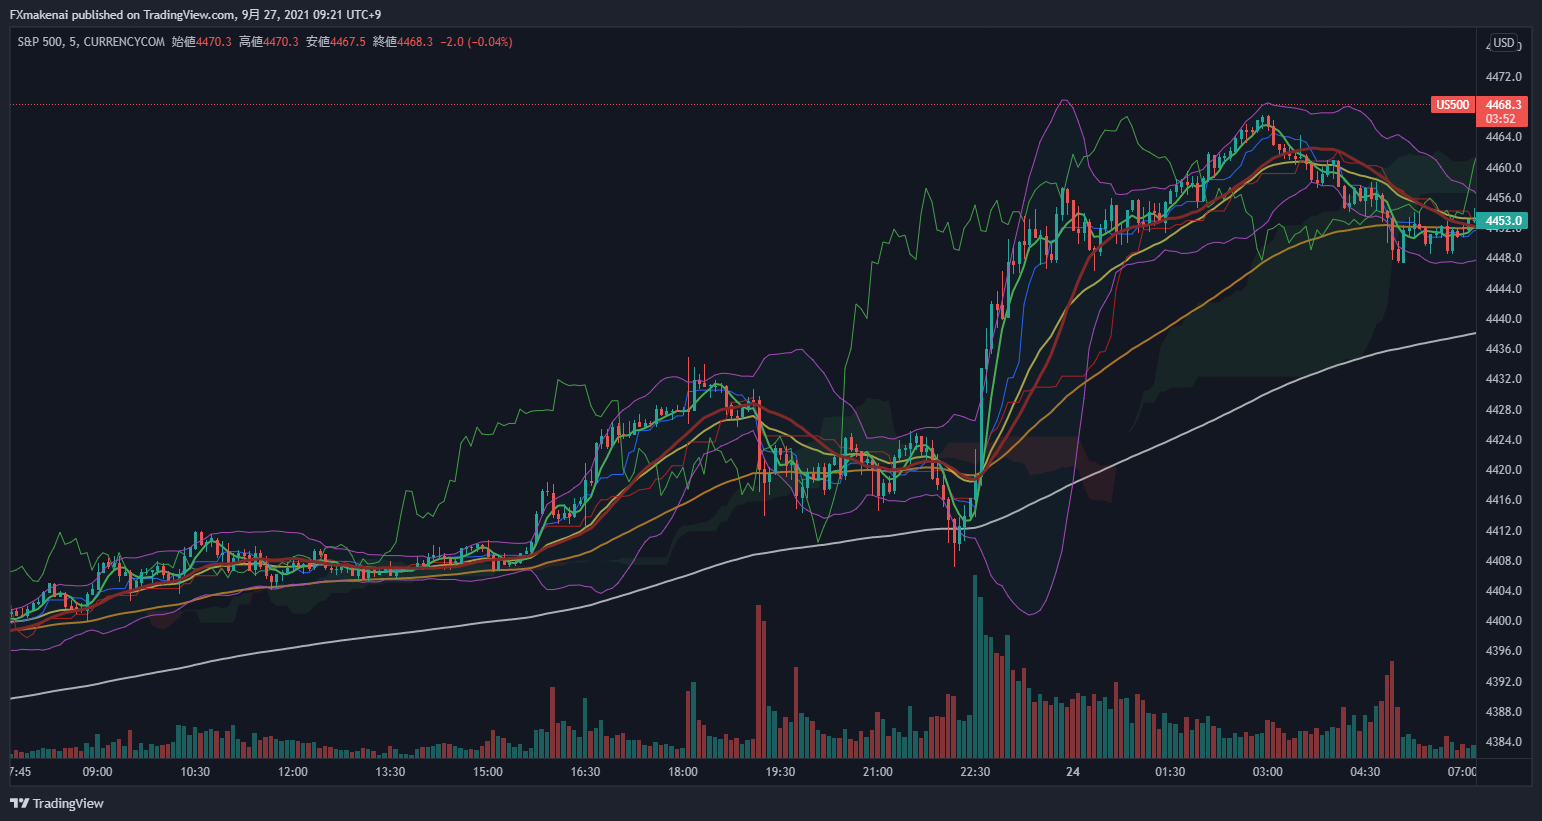Click the 4448.0 price axis label

coord(1504,258)
